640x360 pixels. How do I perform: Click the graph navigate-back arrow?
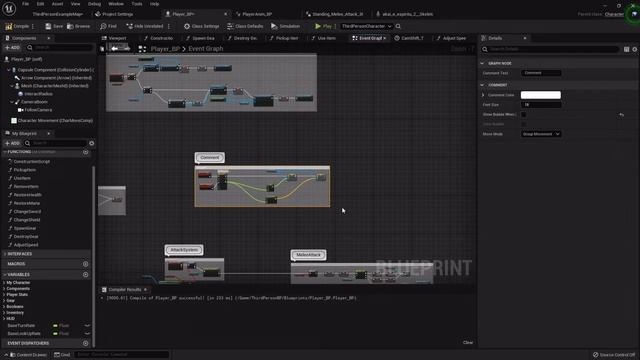coord(115,49)
